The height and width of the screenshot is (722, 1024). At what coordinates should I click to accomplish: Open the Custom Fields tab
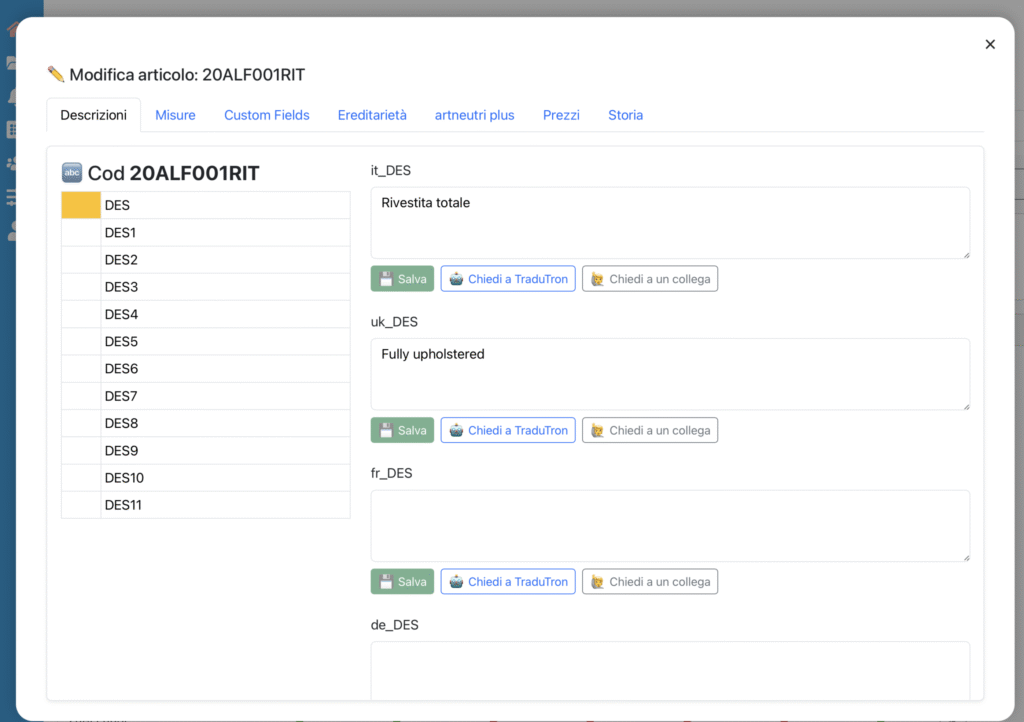(266, 115)
